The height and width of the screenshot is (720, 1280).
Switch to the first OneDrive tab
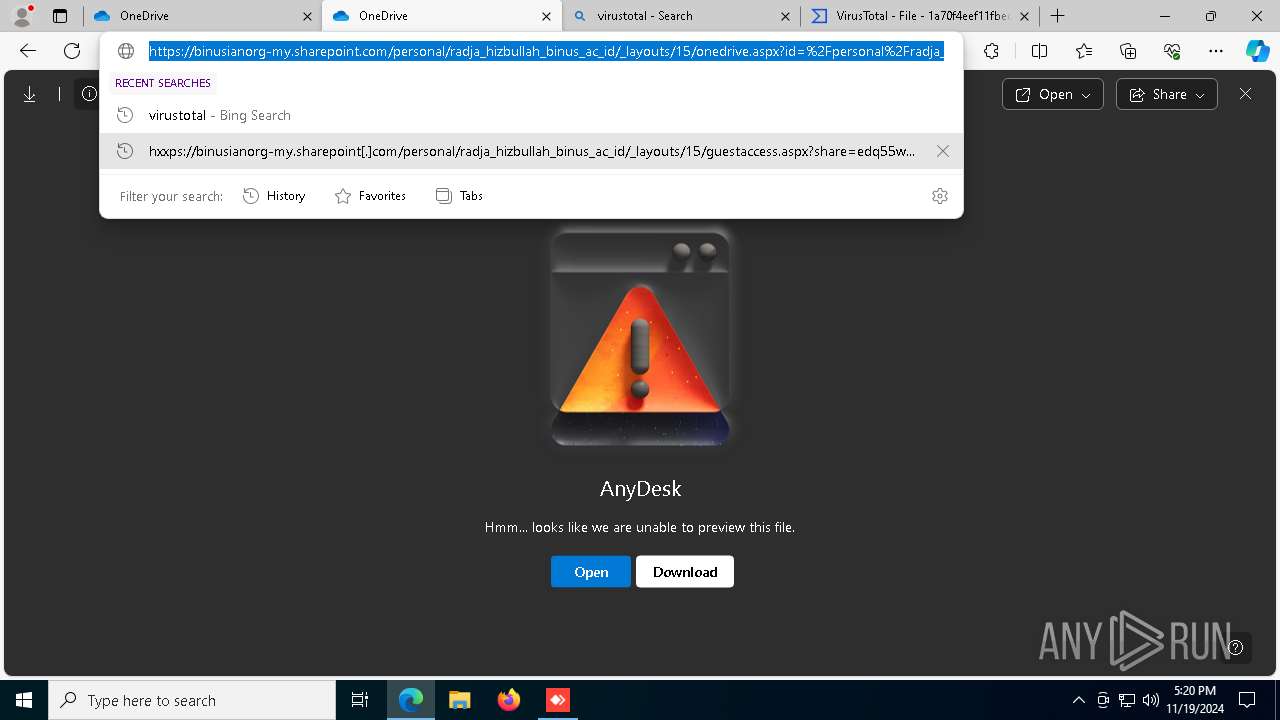200,16
